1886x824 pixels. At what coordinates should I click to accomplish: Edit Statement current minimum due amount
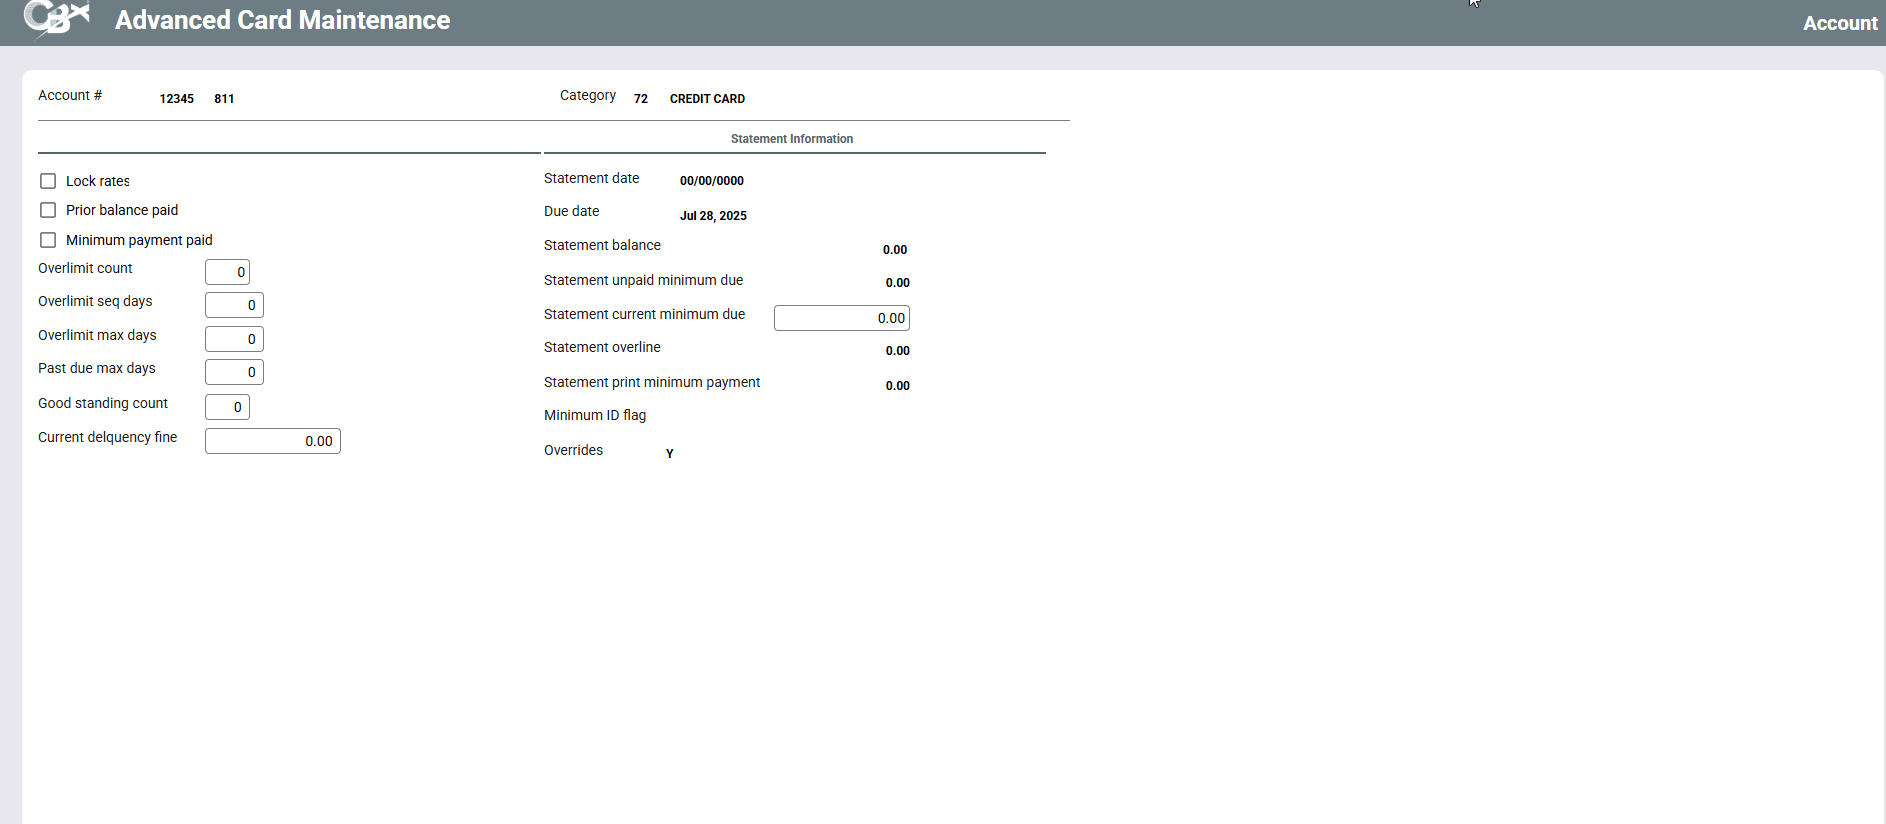pyautogui.click(x=841, y=318)
